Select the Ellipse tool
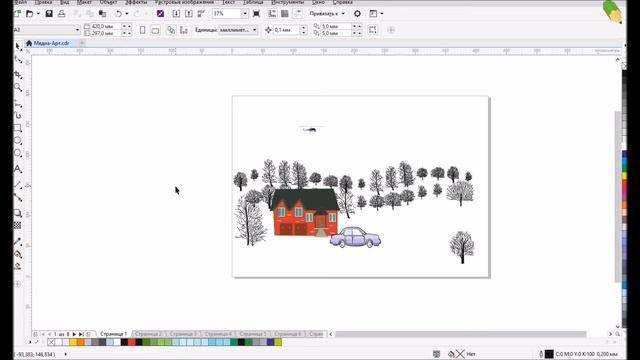The height and width of the screenshot is (360, 640). (18, 141)
